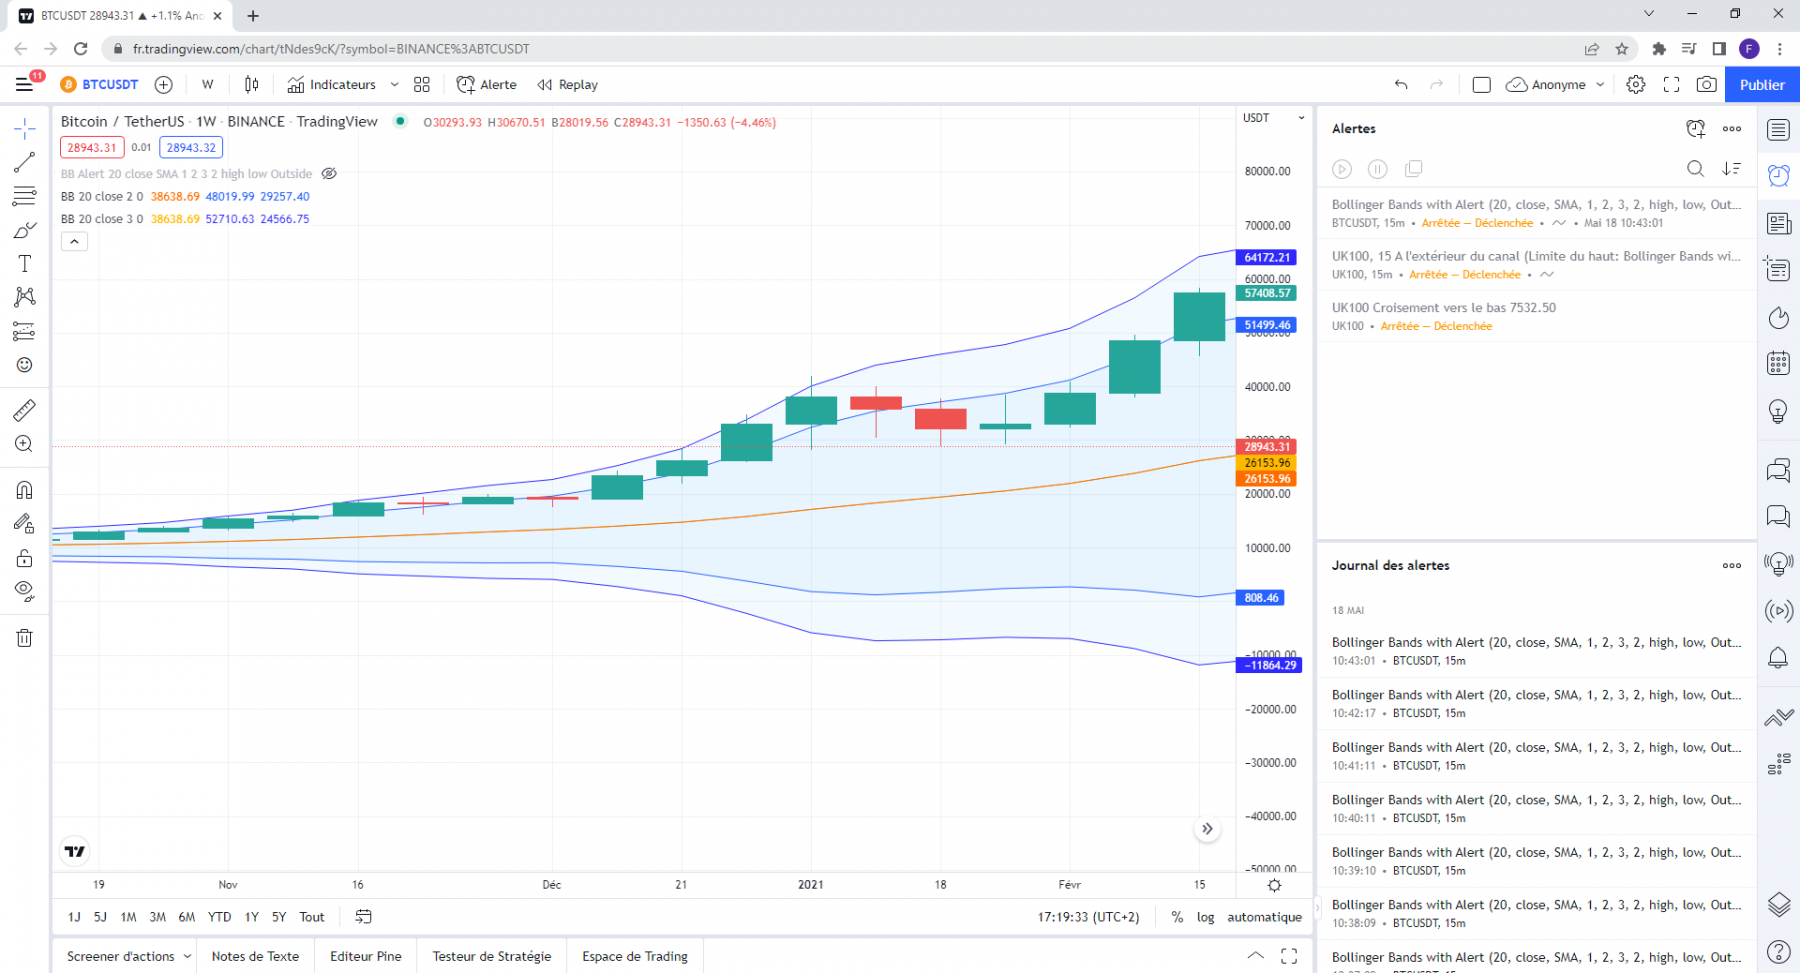The height and width of the screenshot is (973, 1800).
Task: Toggle stay-in-drawing-mode pencil lock
Action: click(x=25, y=524)
